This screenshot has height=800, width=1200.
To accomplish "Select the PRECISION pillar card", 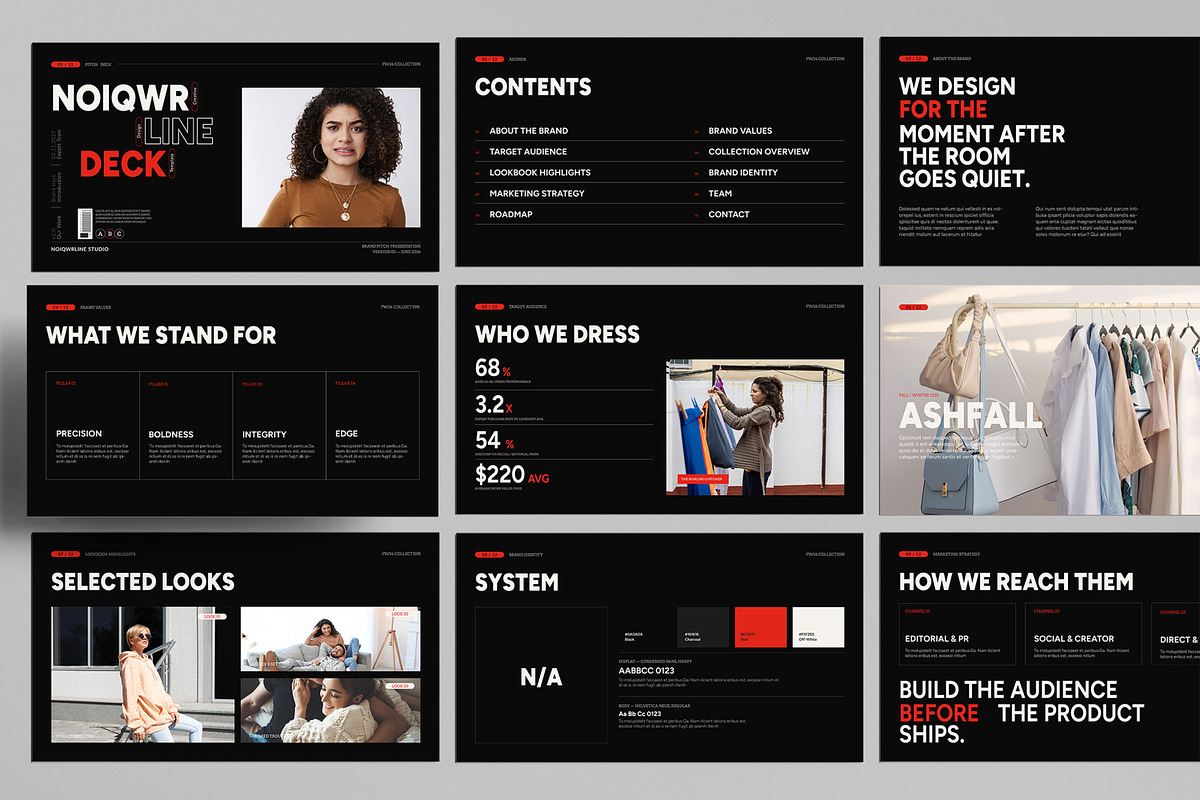I will coord(93,425).
